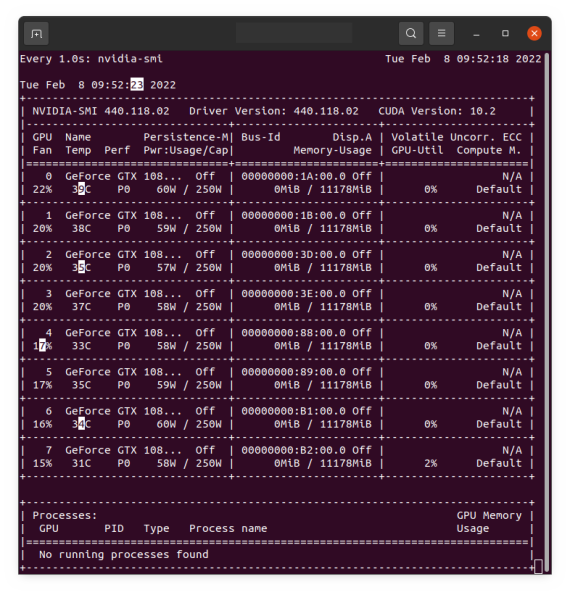
Task: Click the 39C temperature value
Action: (x=82, y=189)
